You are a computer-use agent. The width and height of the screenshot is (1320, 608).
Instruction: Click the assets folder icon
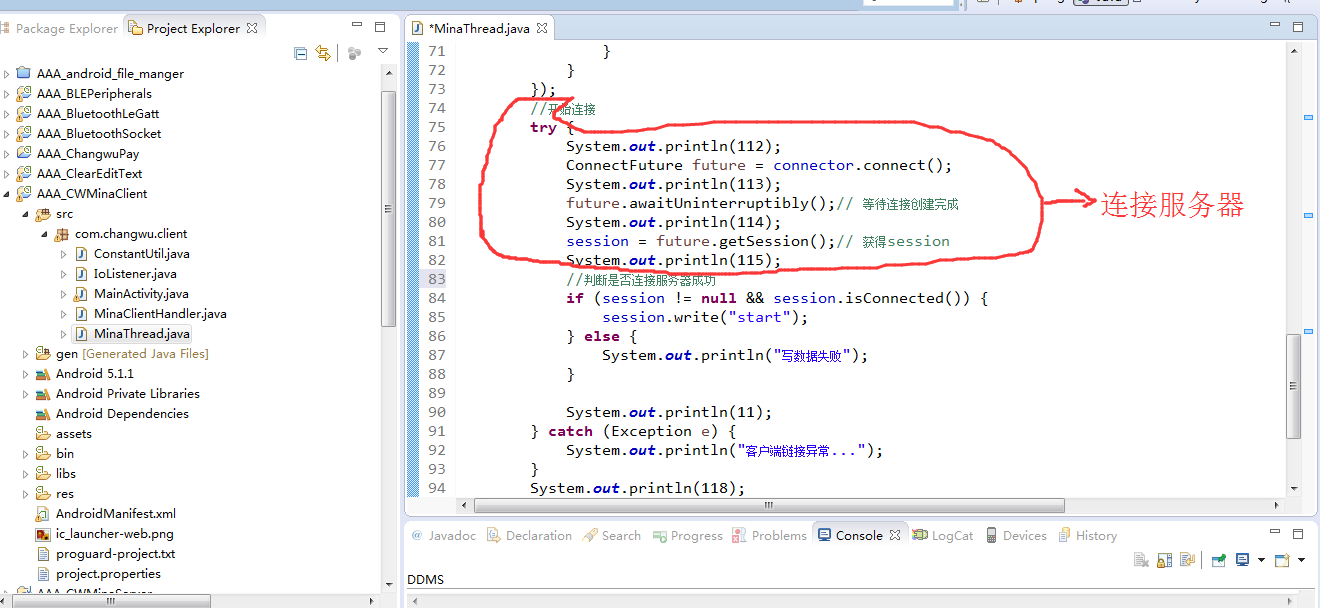[x=43, y=434]
